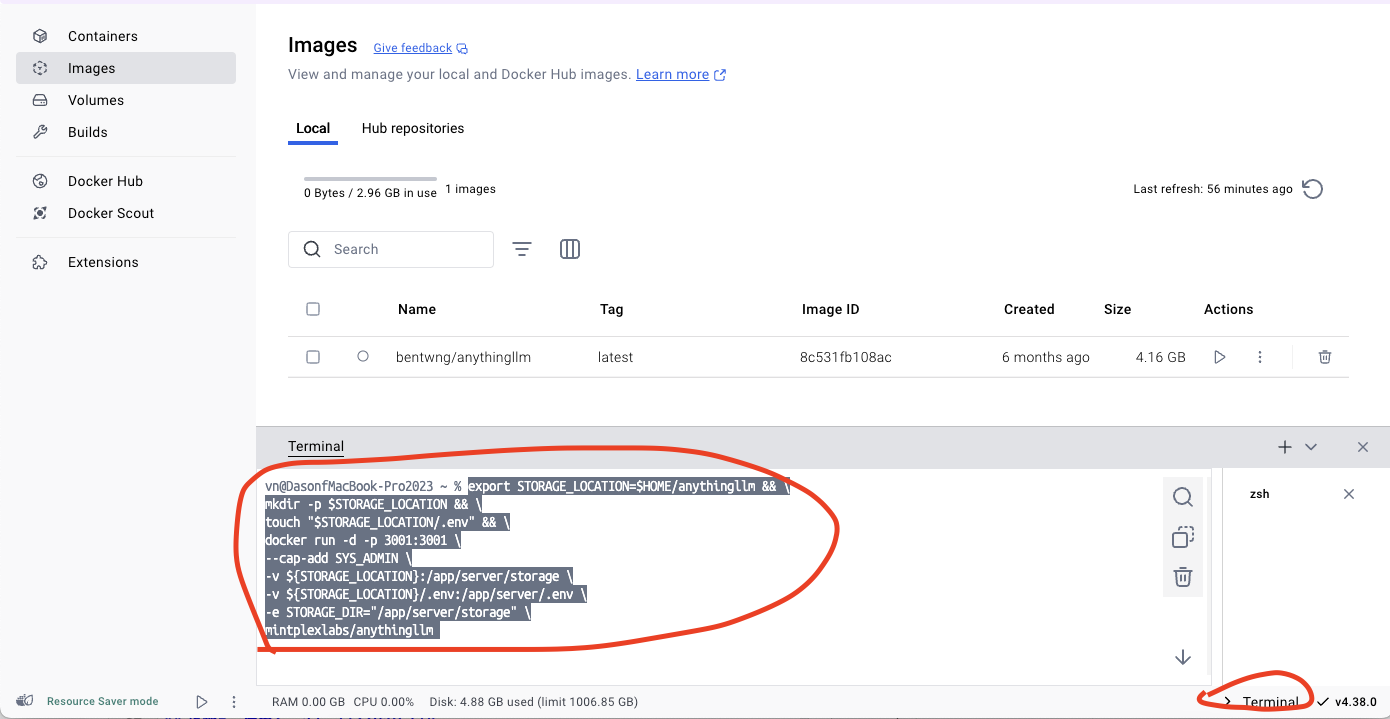The height and width of the screenshot is (719, 1390).
Task: Select all images with header checkbox
Action: coord(313,309)
